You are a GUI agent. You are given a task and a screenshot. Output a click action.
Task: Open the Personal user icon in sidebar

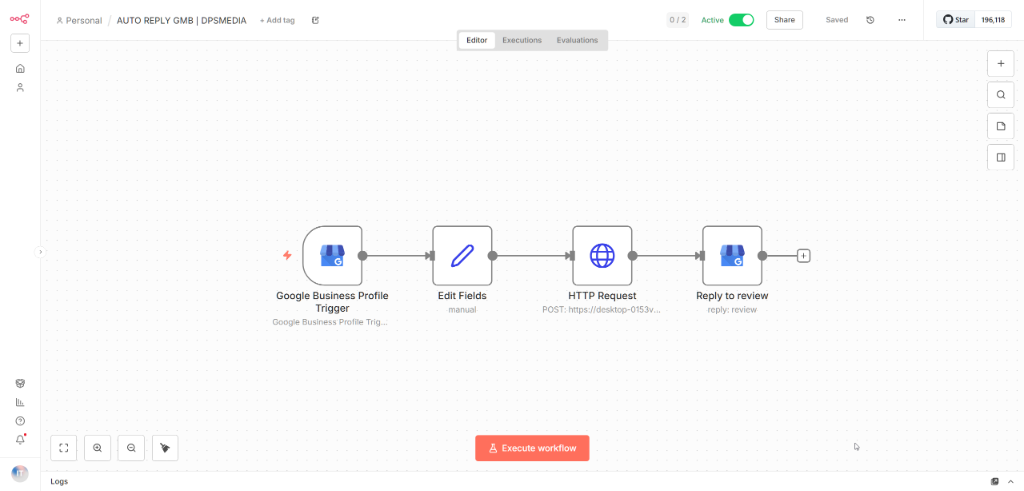coord(20,87)
